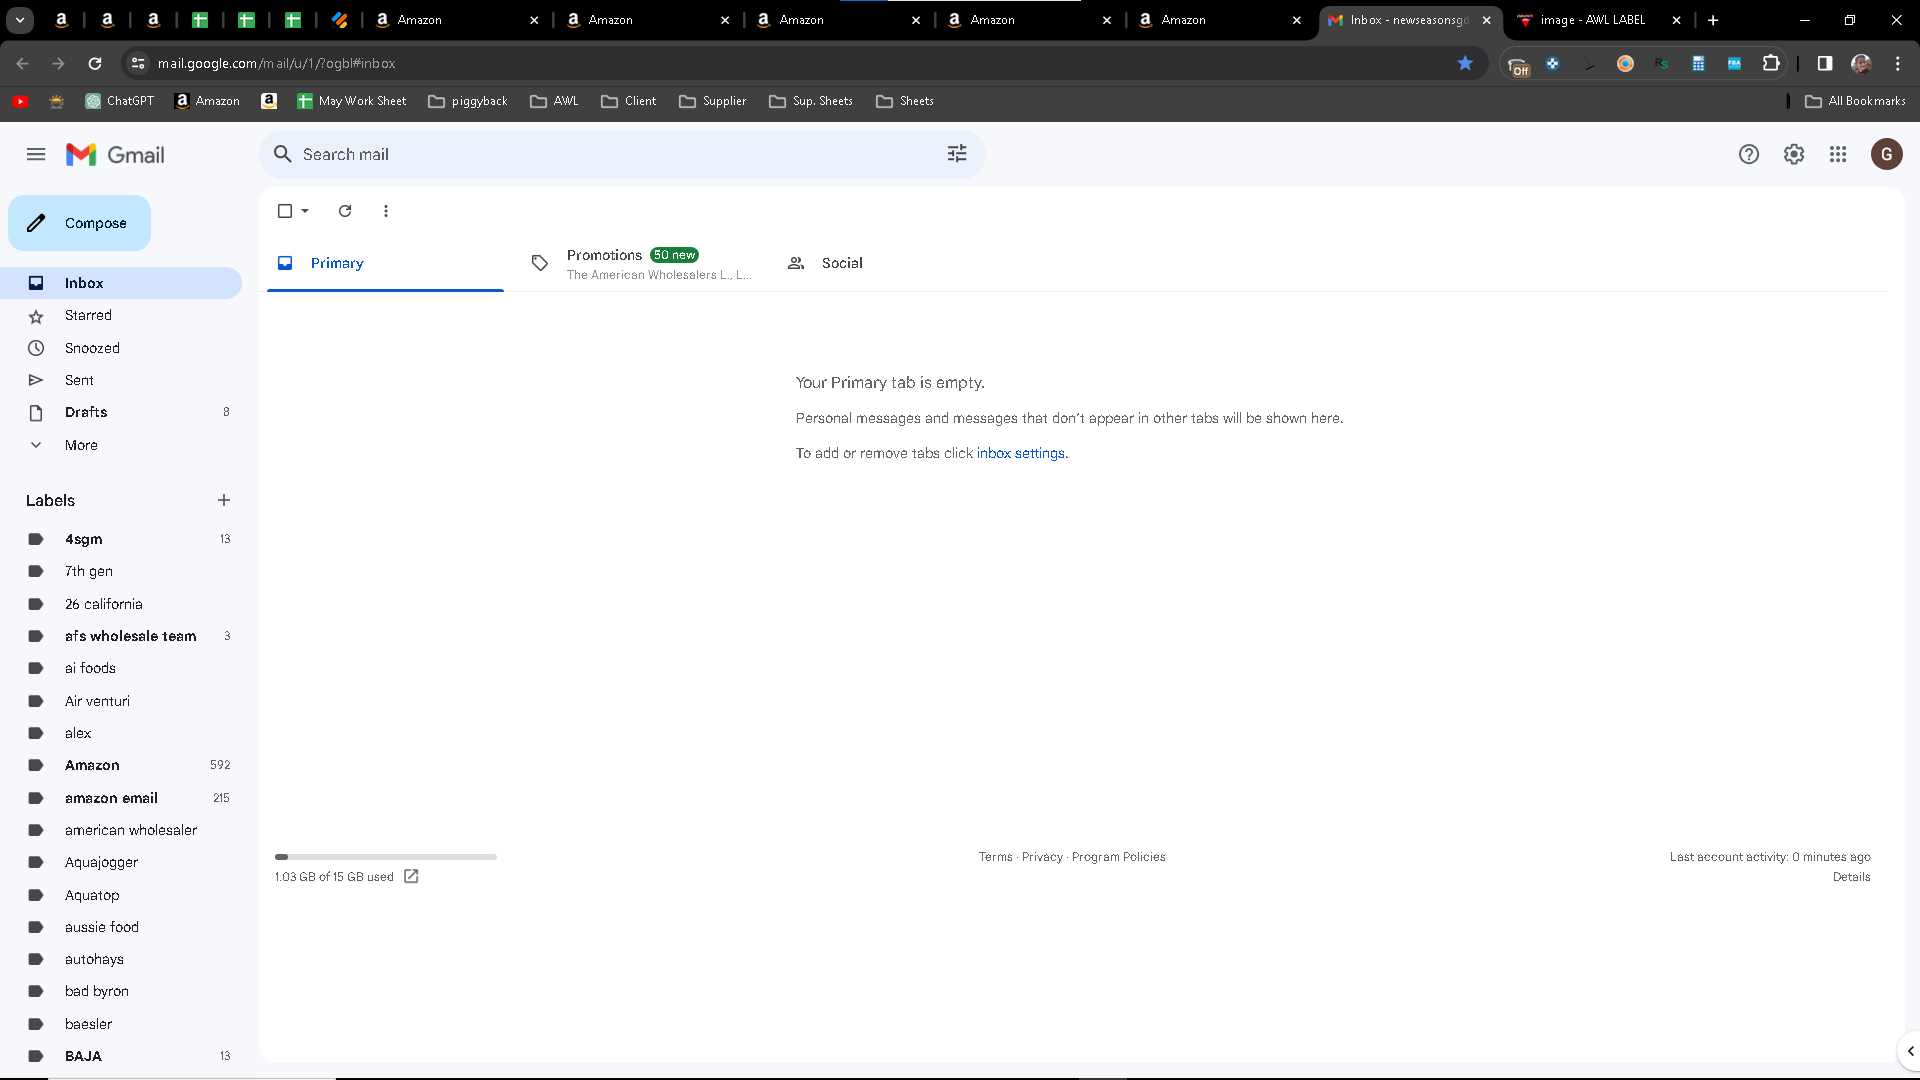Click the inbox settings link
Image resolution: width=1920 pixels, height=1080 pixels.
click(x=1020, y=453)
